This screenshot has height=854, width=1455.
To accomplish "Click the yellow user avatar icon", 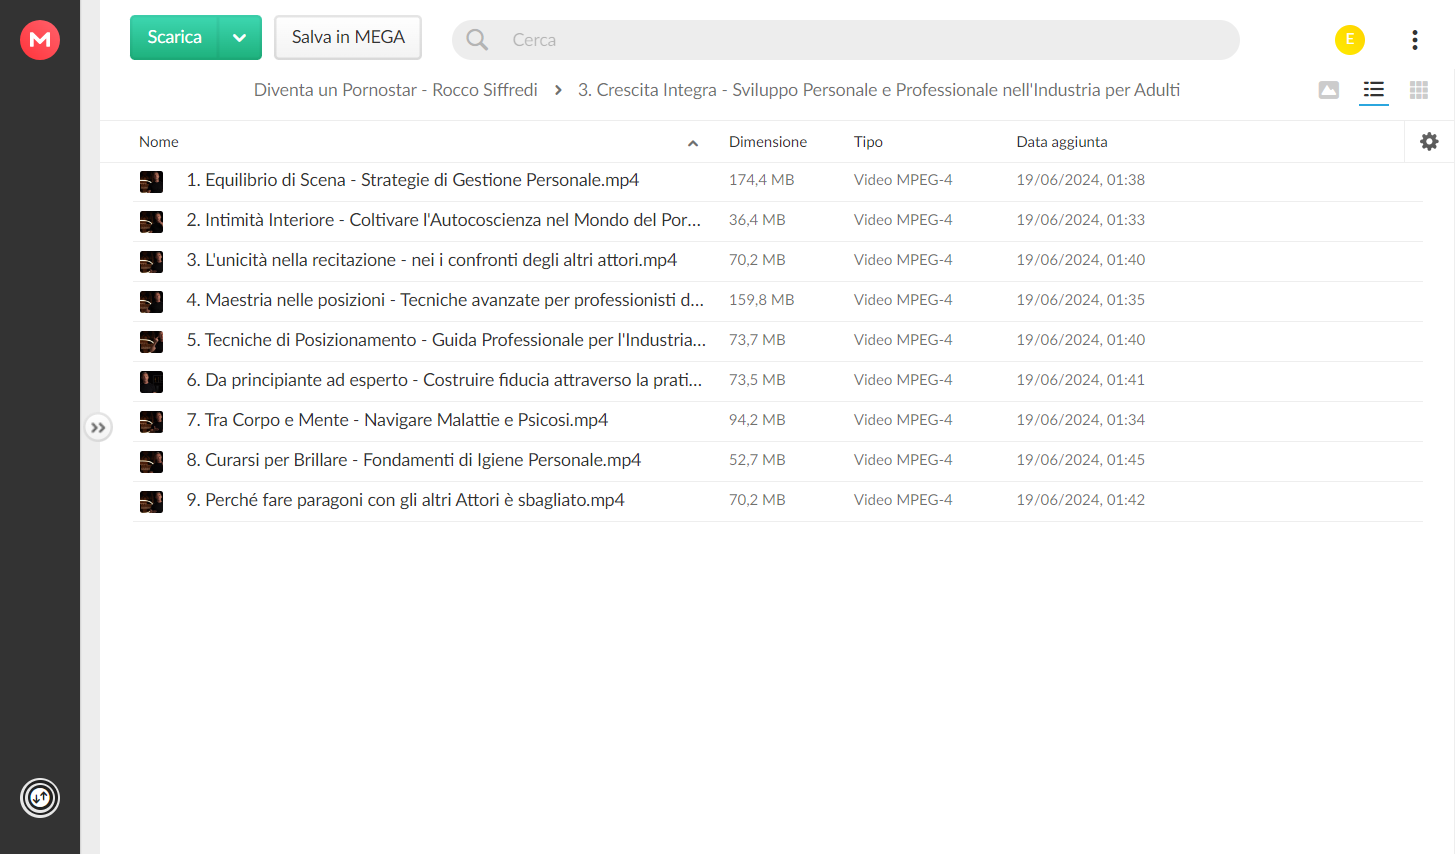I will point(1350,39).
